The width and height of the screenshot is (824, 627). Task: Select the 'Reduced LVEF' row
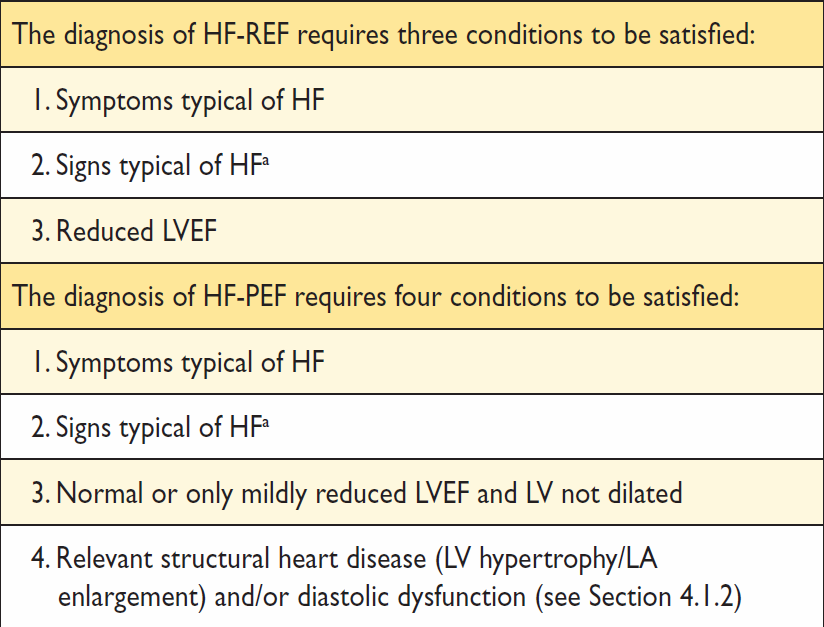[412, 231]
